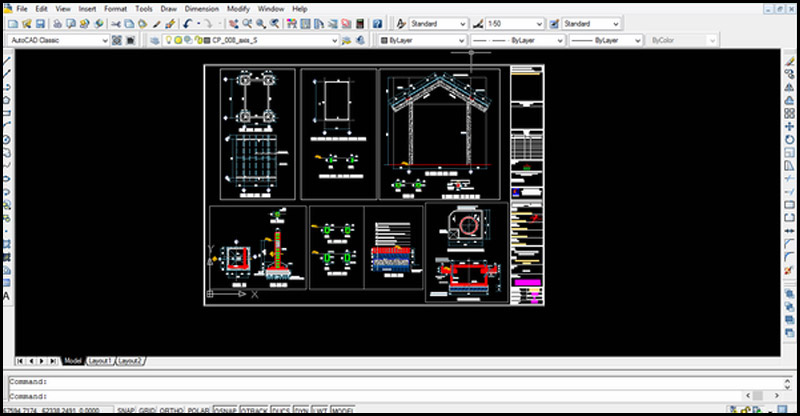Jump to first layout tab arrow
Viewport: 800px width, 416px height.
[x=20, y=361]
